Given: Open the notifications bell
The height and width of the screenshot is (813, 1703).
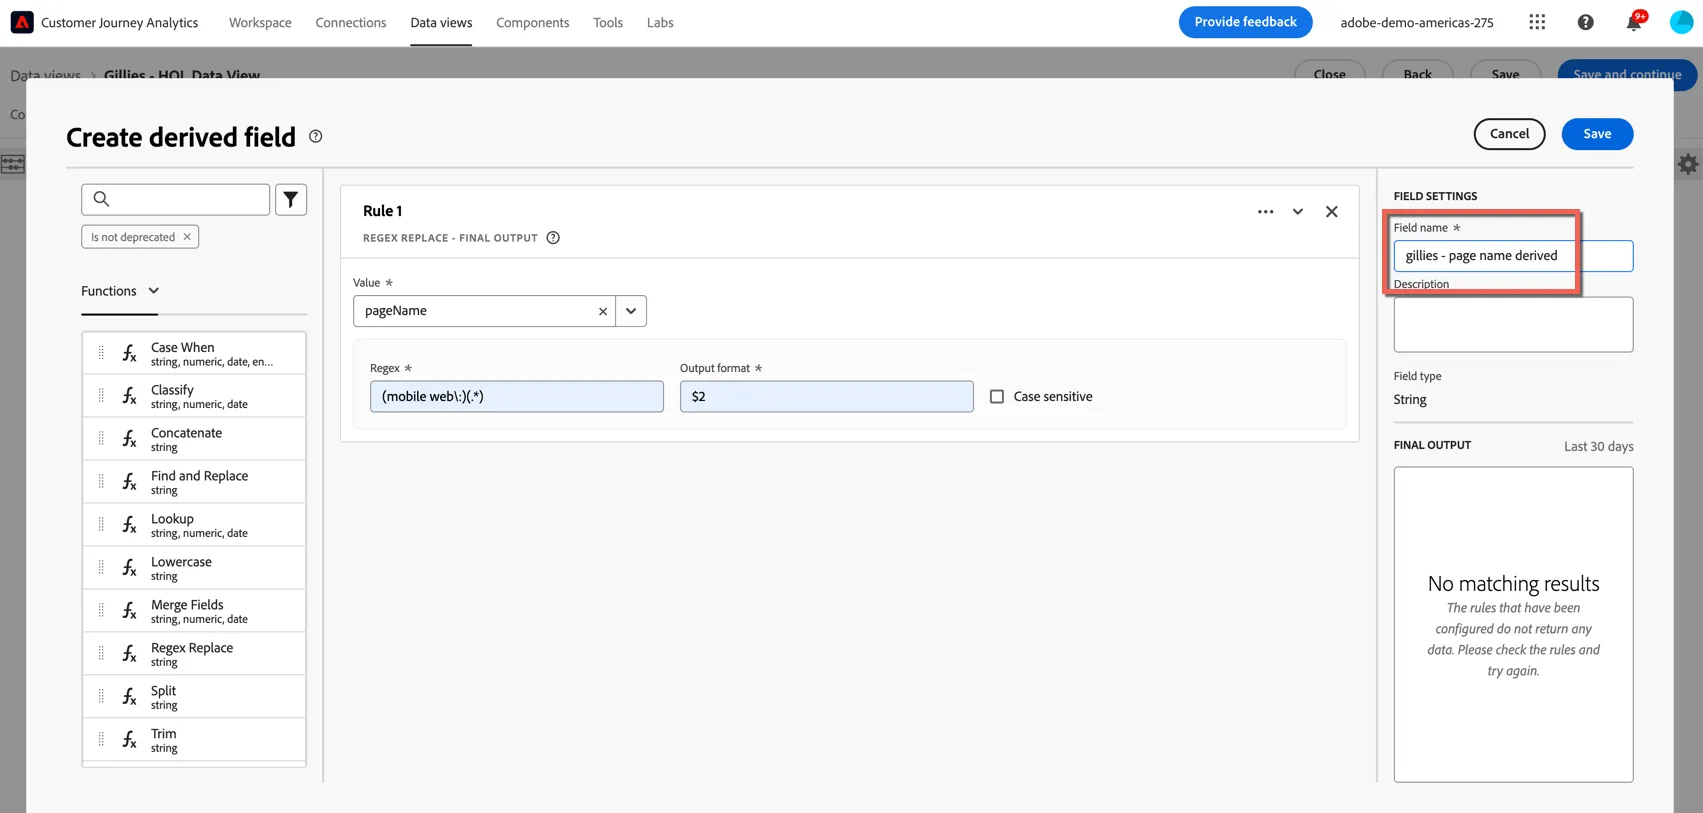Looking at the screenshot, I should tap(1634, 22).
